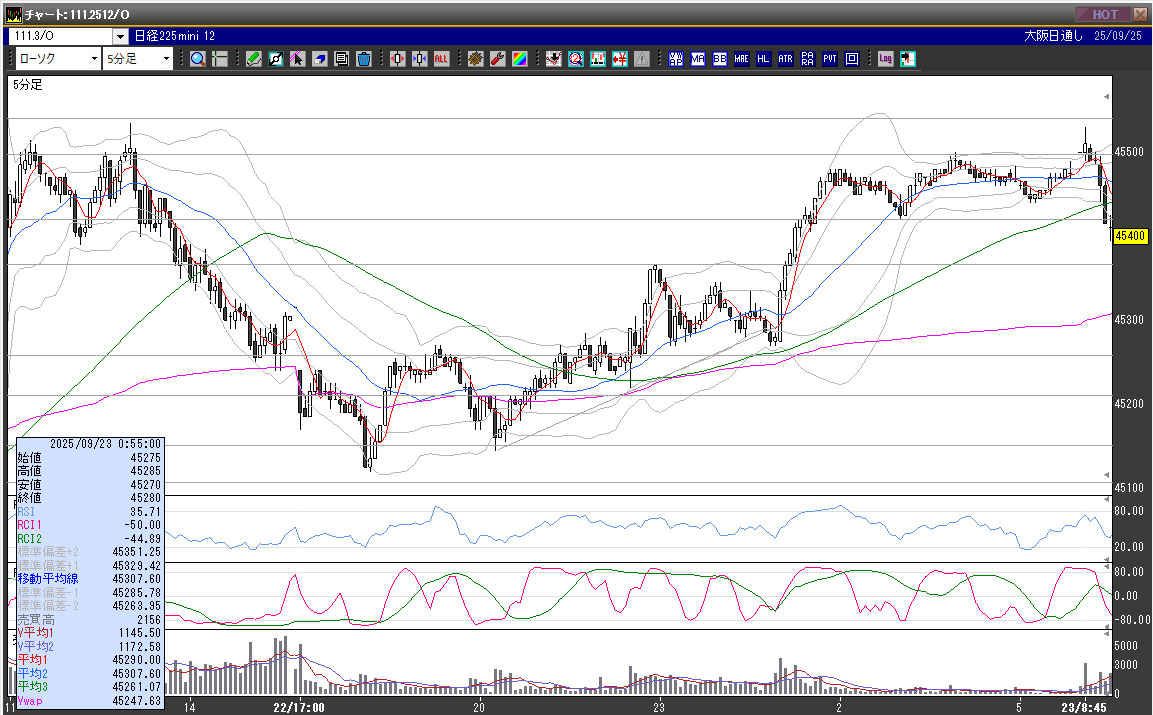Image resolution: width=1153 pixels, height=715 pixels.
Task: Click the trash can delete icon
Action: pos(364,59)
